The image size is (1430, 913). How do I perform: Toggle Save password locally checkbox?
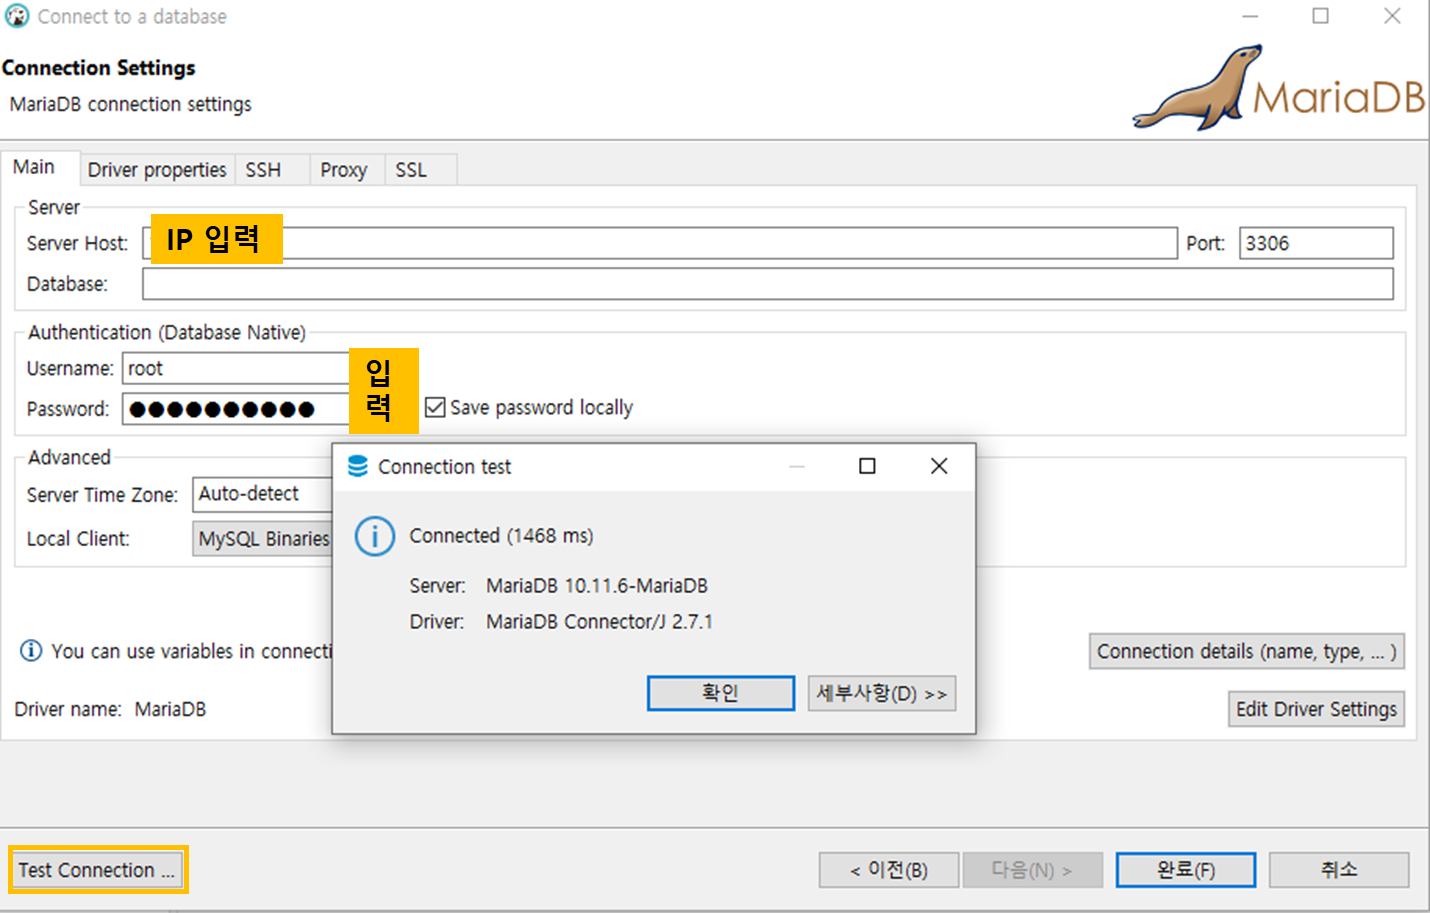pyautogui.click(x=435, y=407)
